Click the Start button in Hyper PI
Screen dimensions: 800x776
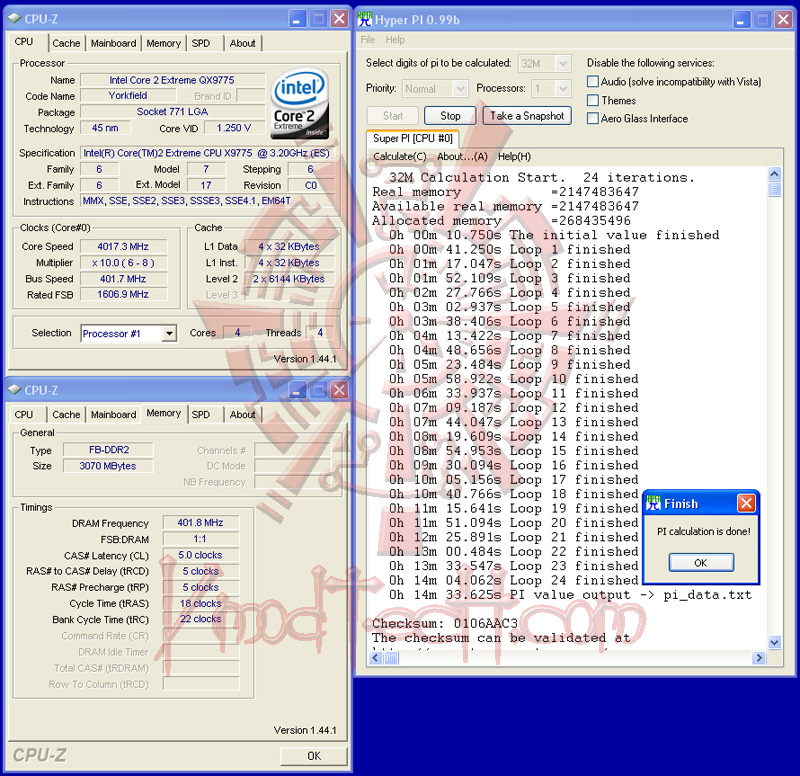(x=393, y=116)
